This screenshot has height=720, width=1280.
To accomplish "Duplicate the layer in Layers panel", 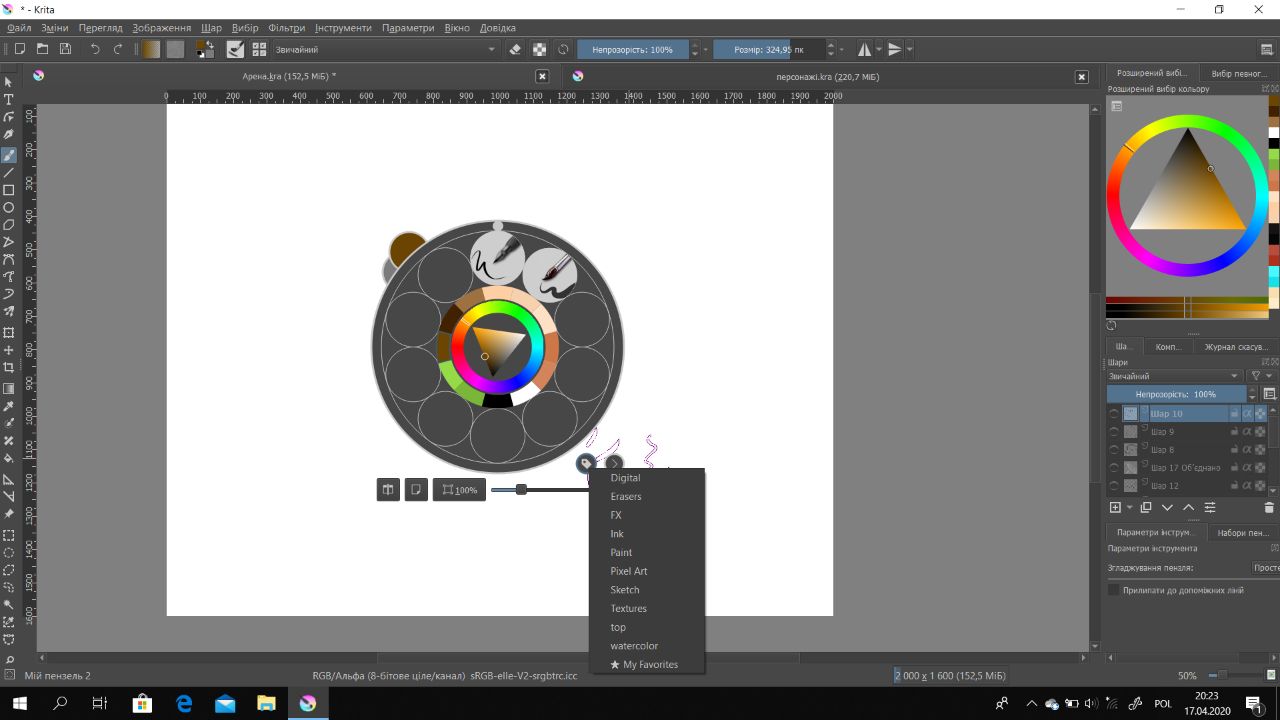I will pos(1146,508).
